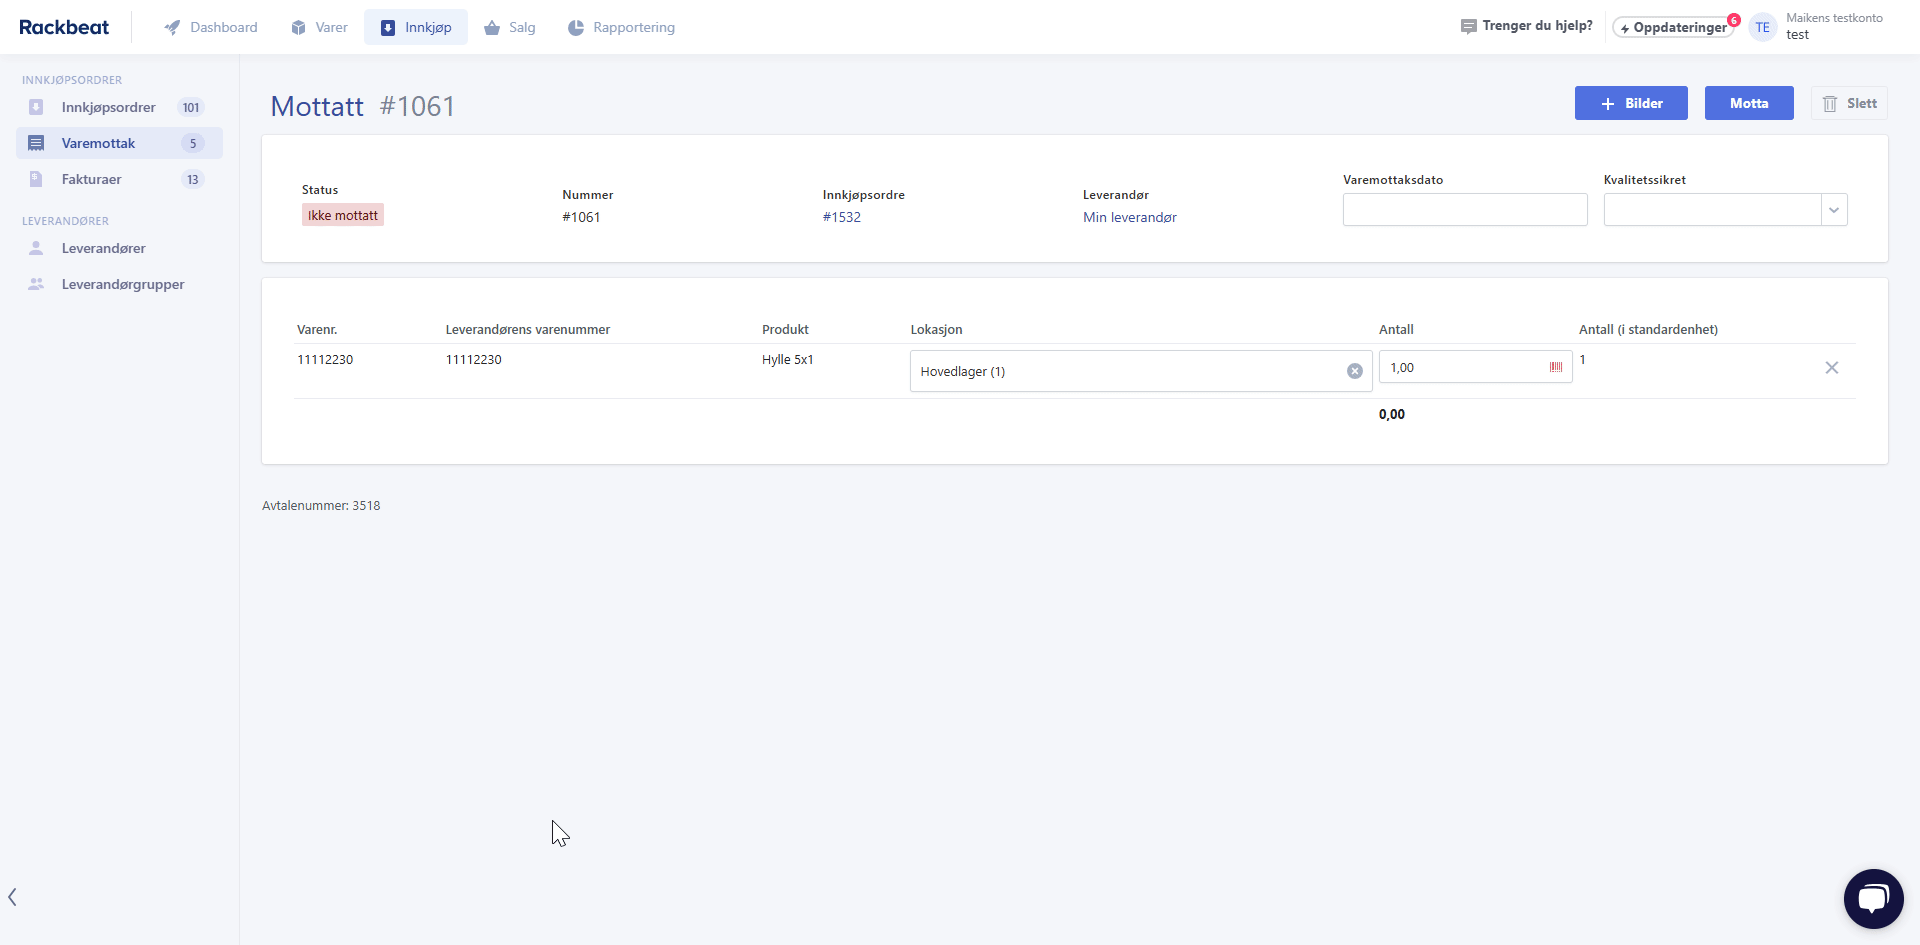Clear the Hovedlager location selection

pyautogui.click(x=1354, y=371)
